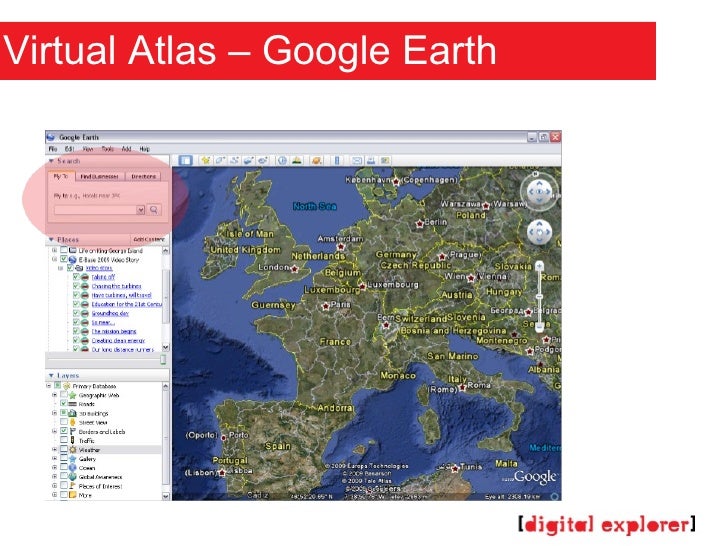The width and height of the screenshot is (728, 546).
Task: Click the Street View pegman layer icon
Action: [x=72, y=422]
